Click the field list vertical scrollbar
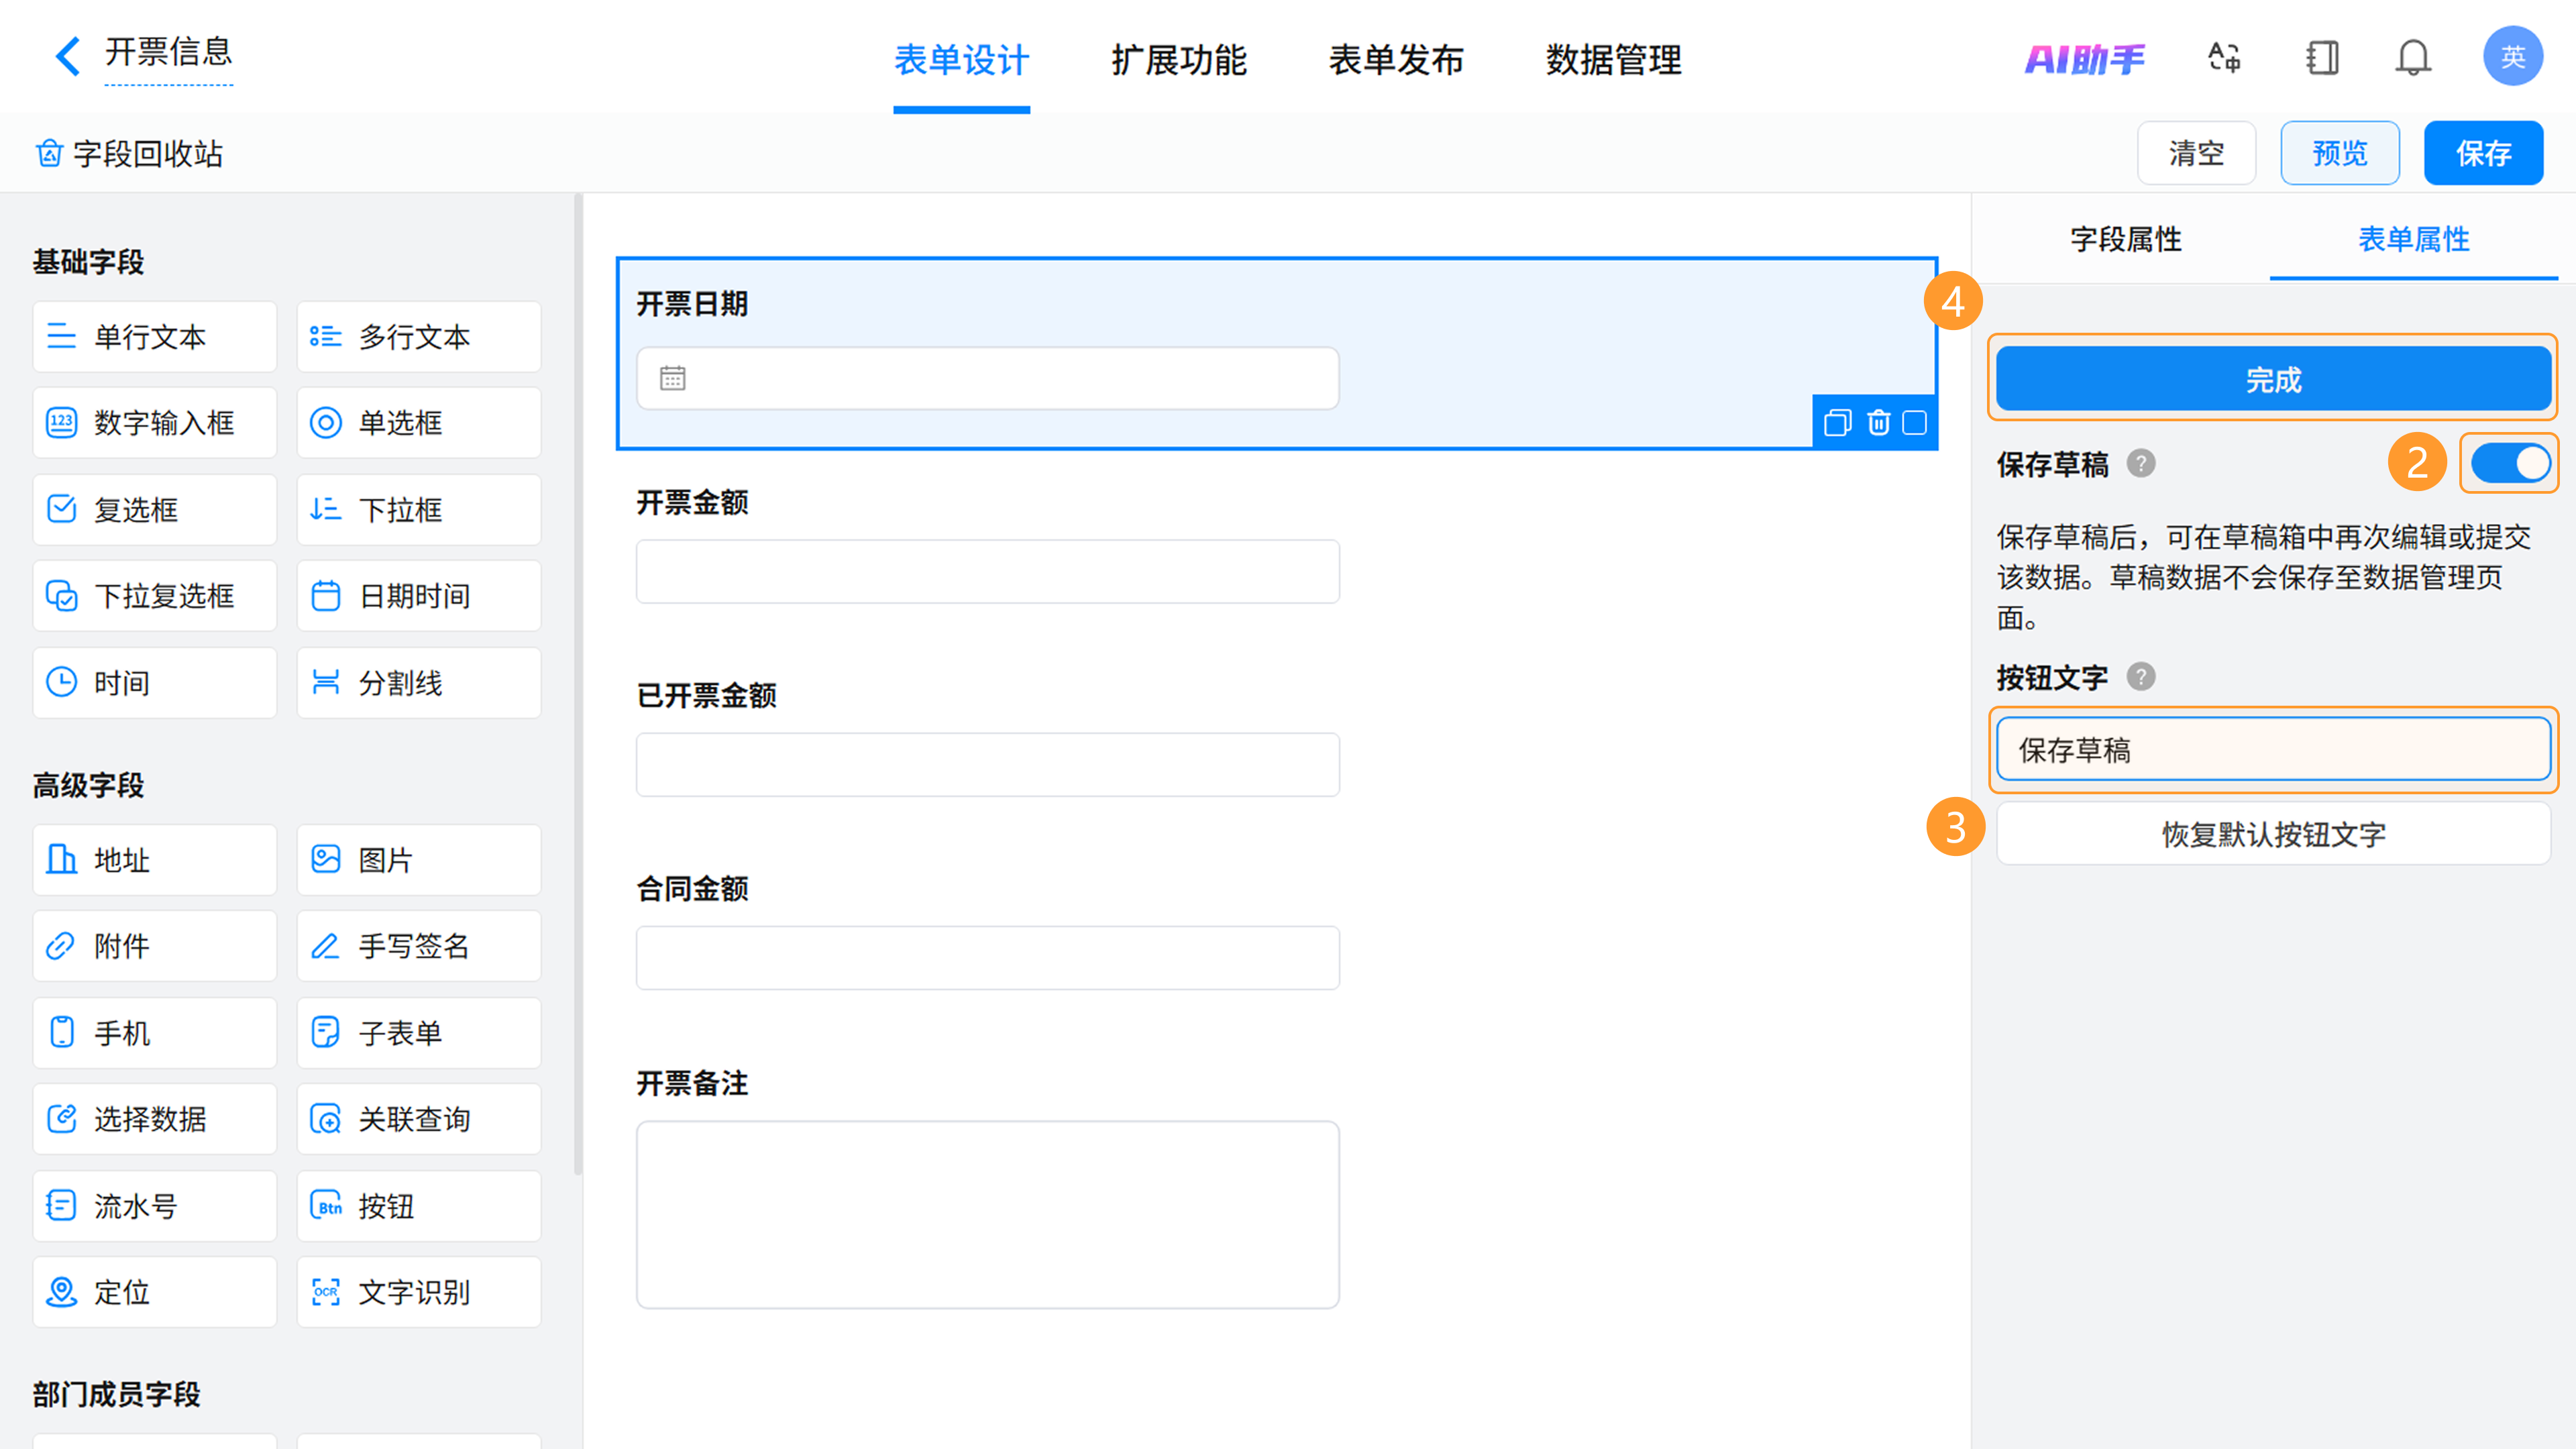 click(x=577, y=685)
